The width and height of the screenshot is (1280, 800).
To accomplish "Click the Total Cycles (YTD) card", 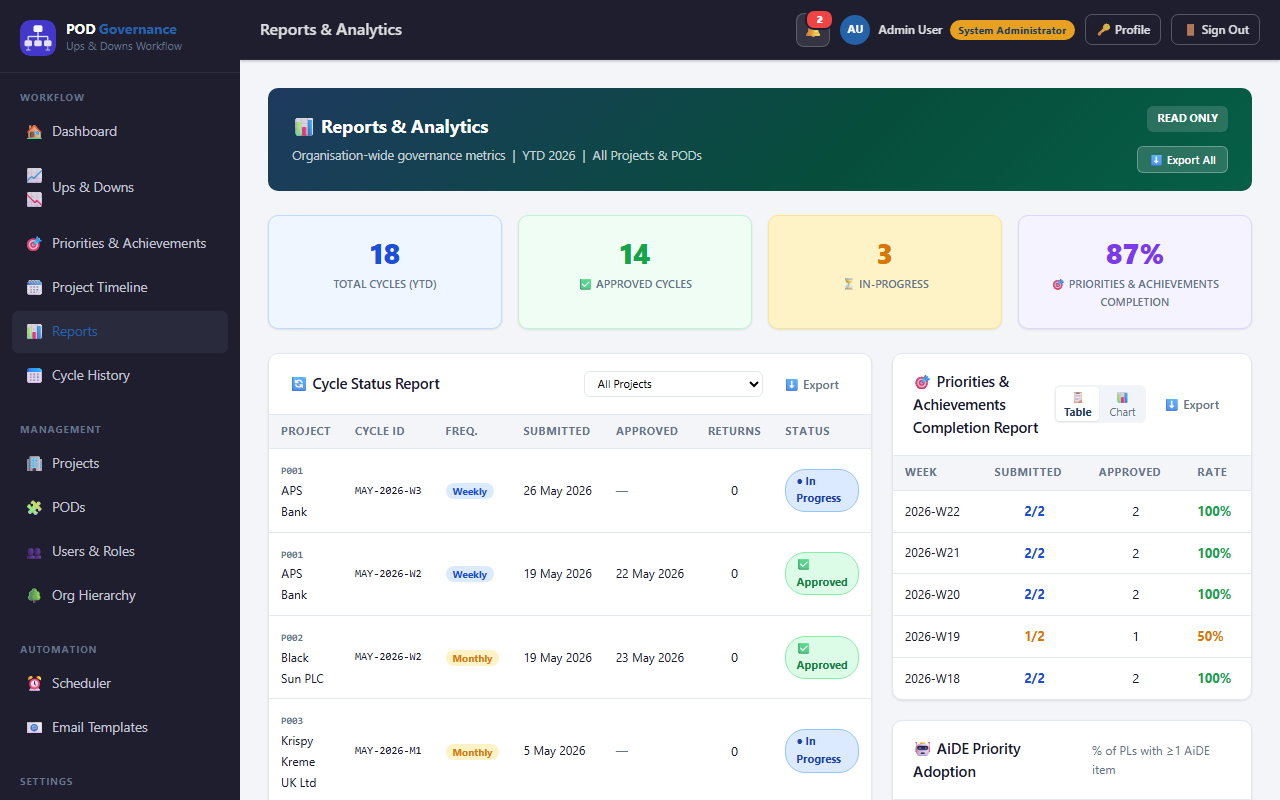I will pyautogui.click(x=385, y=272).
